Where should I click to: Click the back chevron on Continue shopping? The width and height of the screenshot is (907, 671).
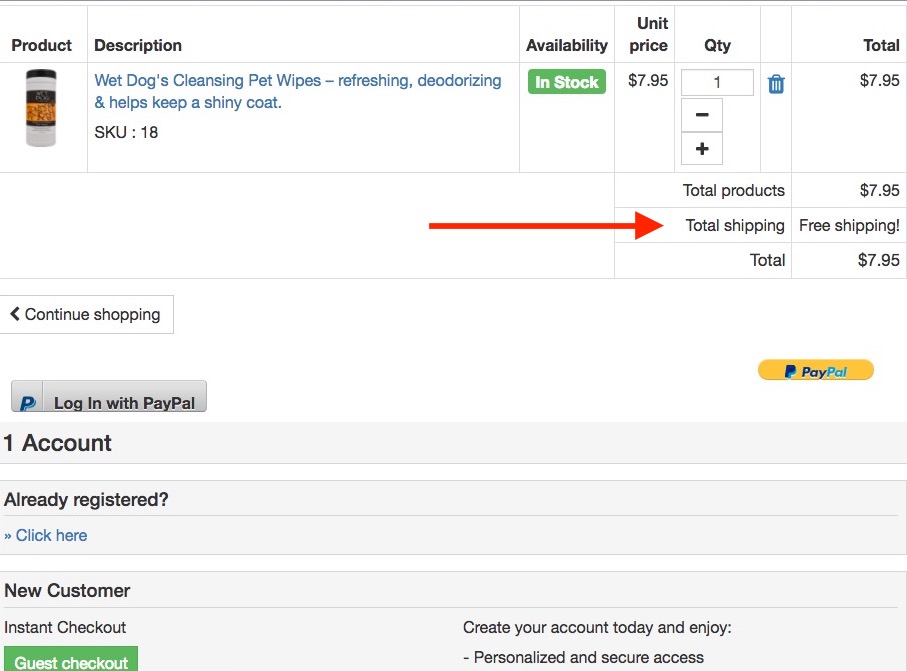(x=14, y=314)
